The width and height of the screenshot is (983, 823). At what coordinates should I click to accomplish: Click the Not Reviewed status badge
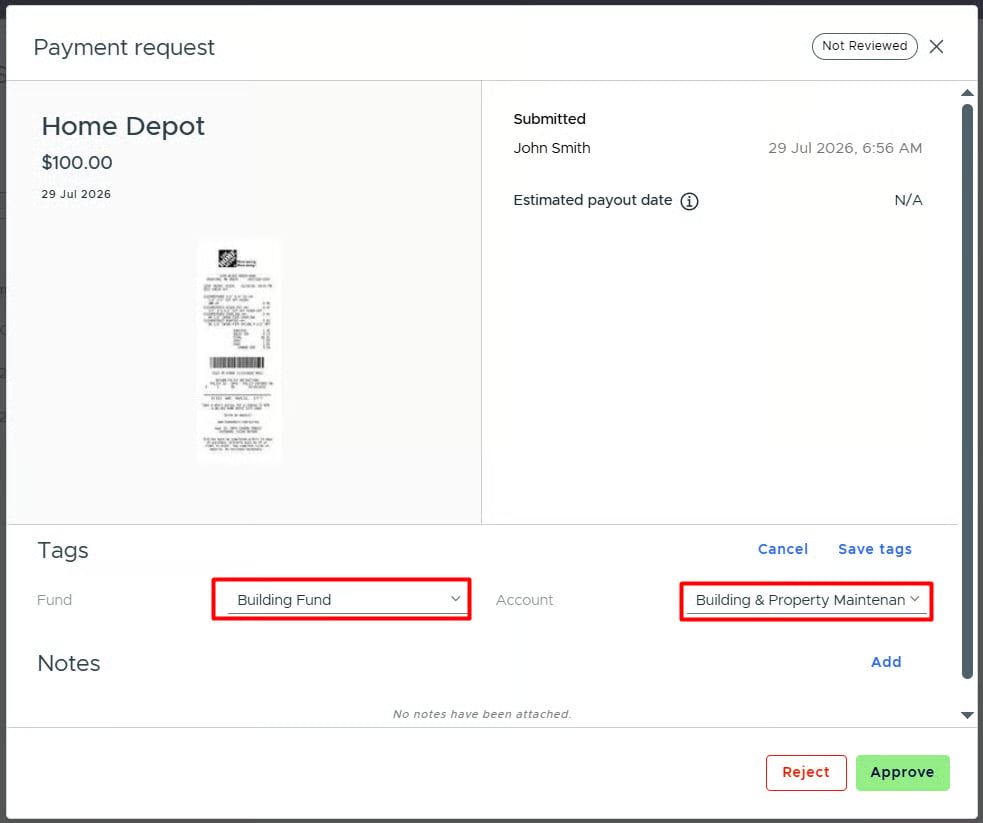[x=865, y=46]
